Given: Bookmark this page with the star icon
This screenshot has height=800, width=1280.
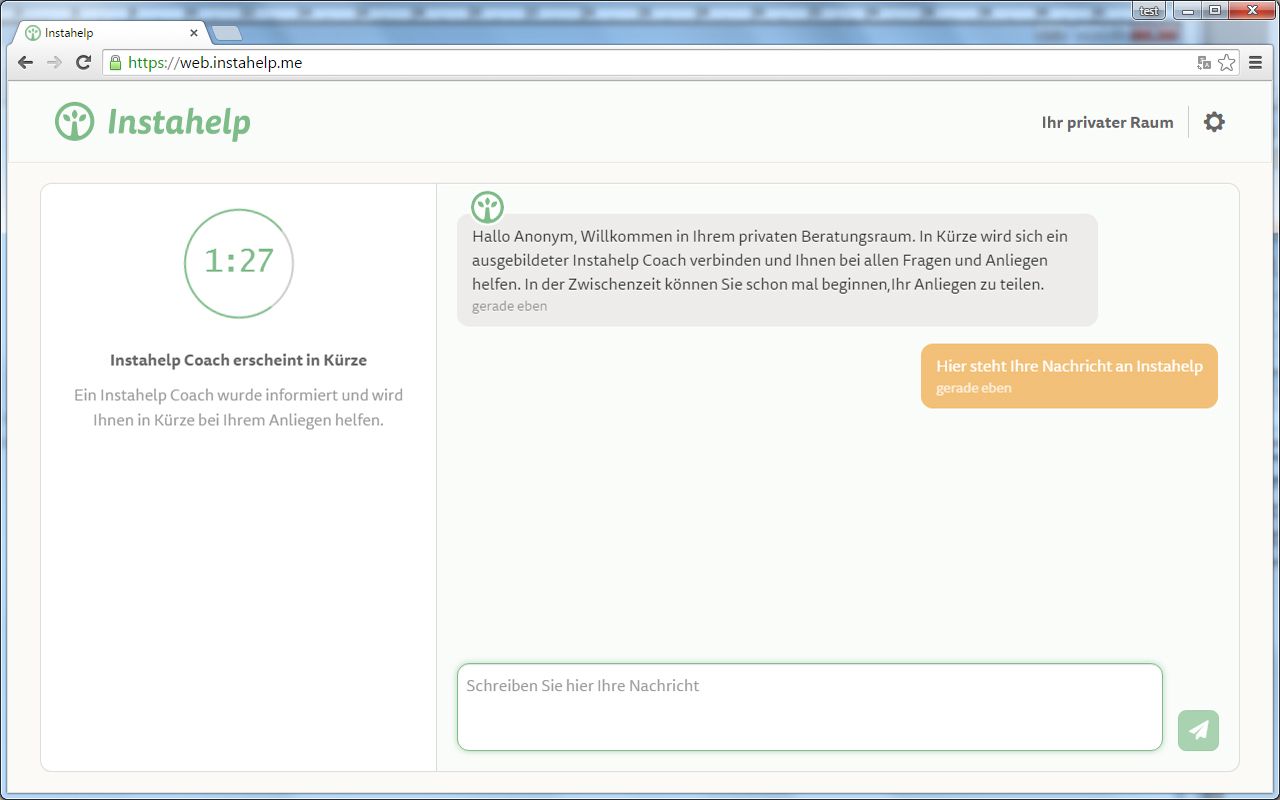Looking at the screenshot, I should pyautogui.click(x=1226, y=62).
